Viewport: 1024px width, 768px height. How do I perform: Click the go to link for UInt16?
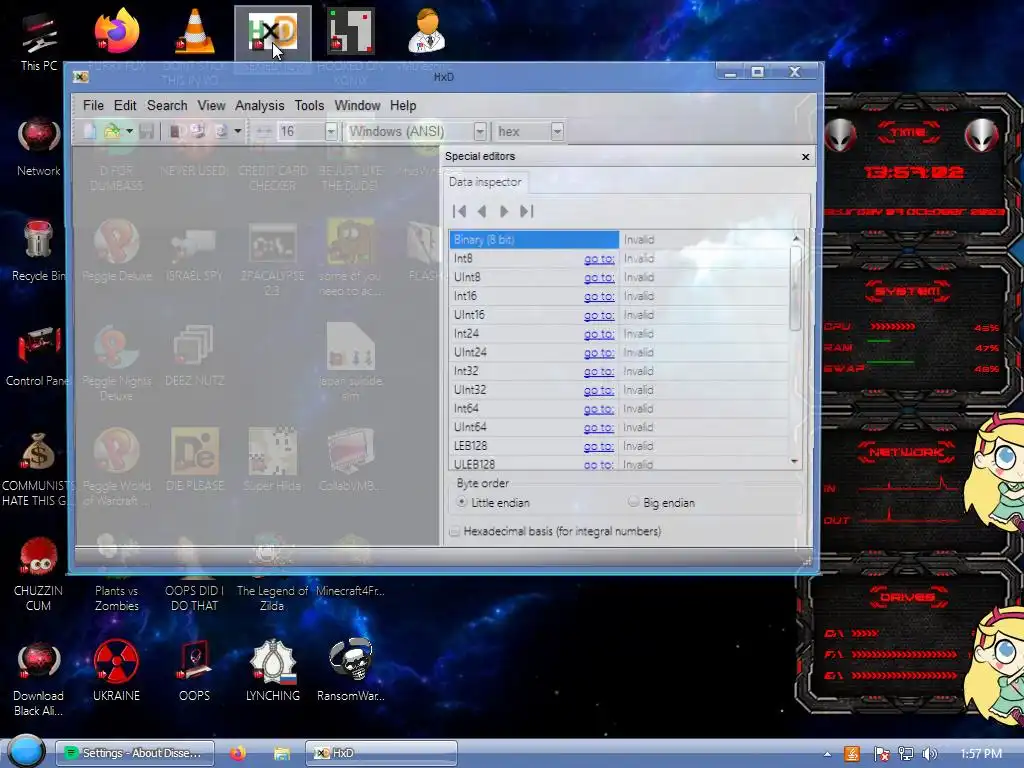599,315
